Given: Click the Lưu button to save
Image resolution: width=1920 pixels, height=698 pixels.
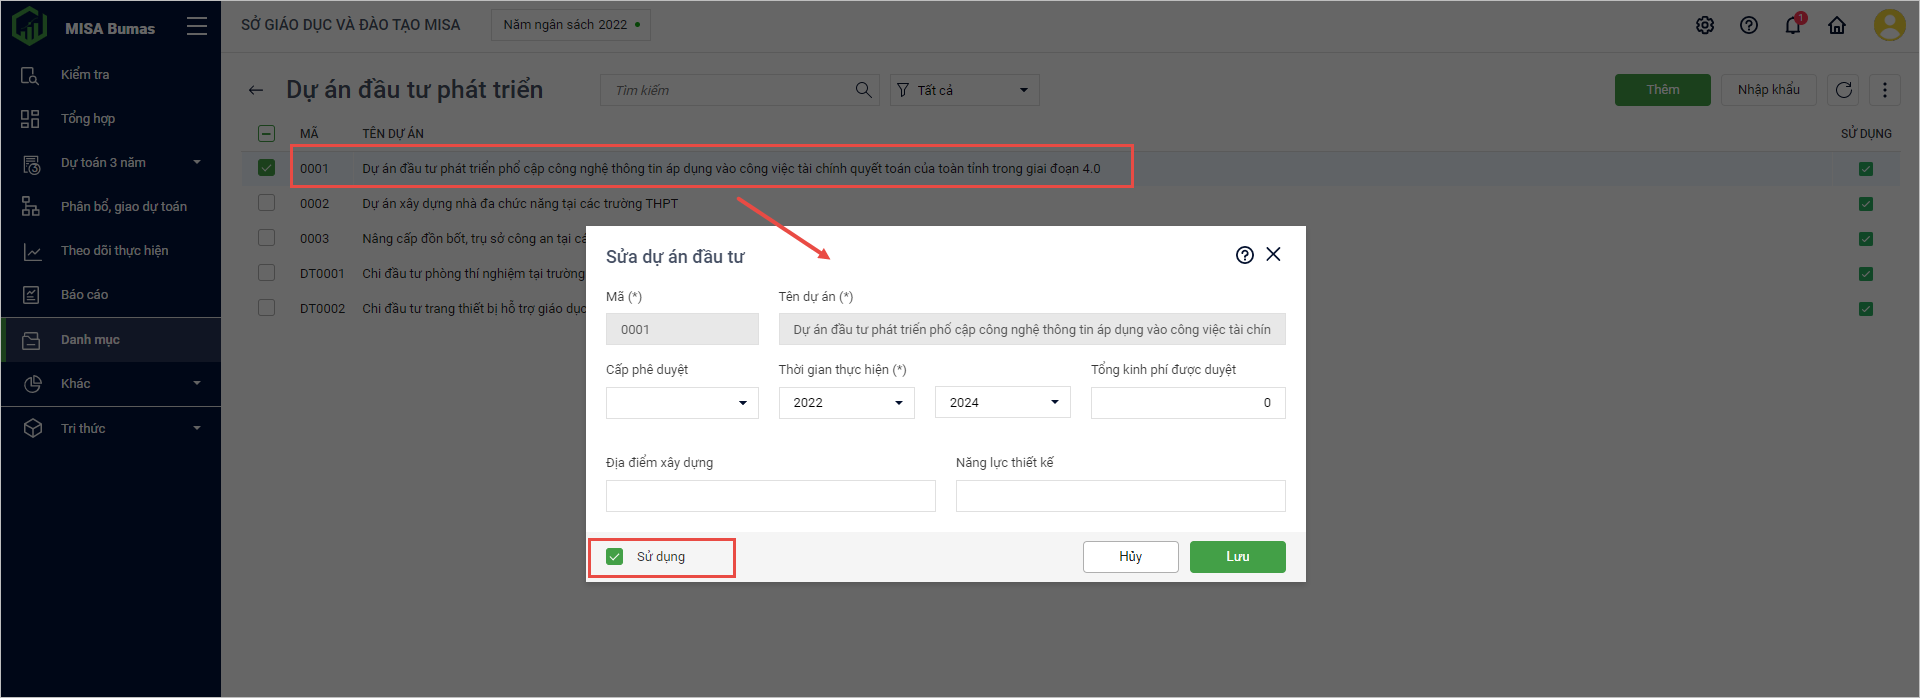Looking at the screenshot, I should [x=1237, y=557].
